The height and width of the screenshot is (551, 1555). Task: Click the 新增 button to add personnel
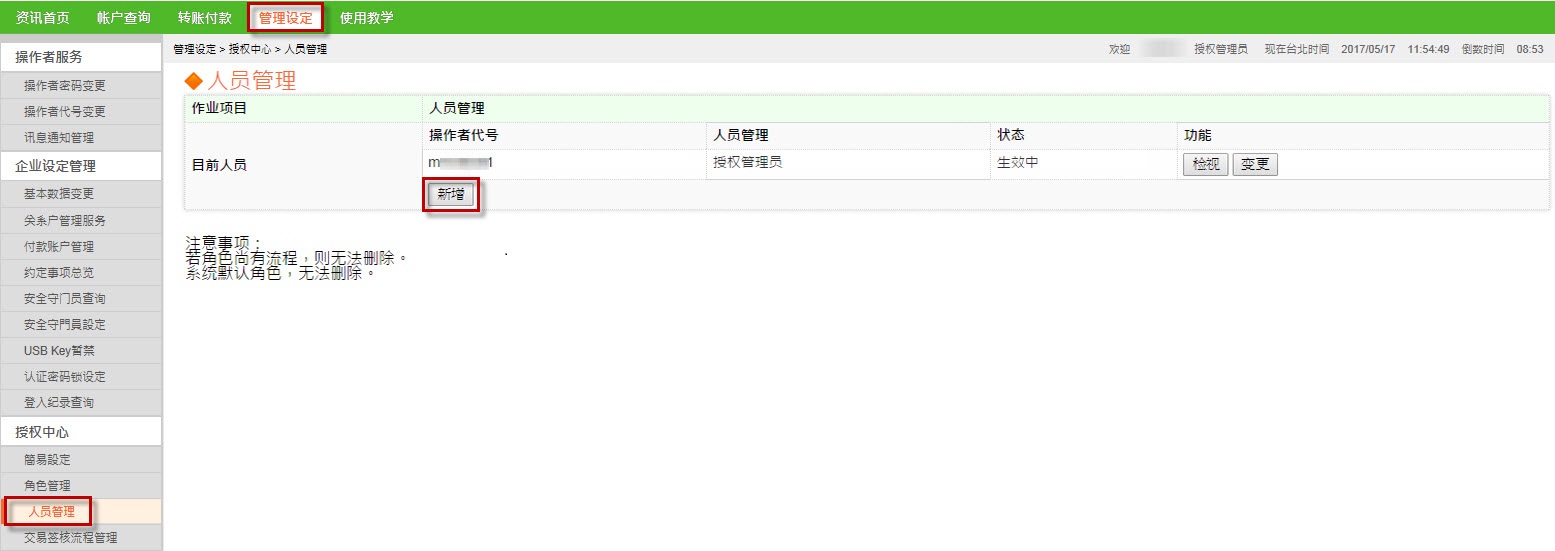451,195
